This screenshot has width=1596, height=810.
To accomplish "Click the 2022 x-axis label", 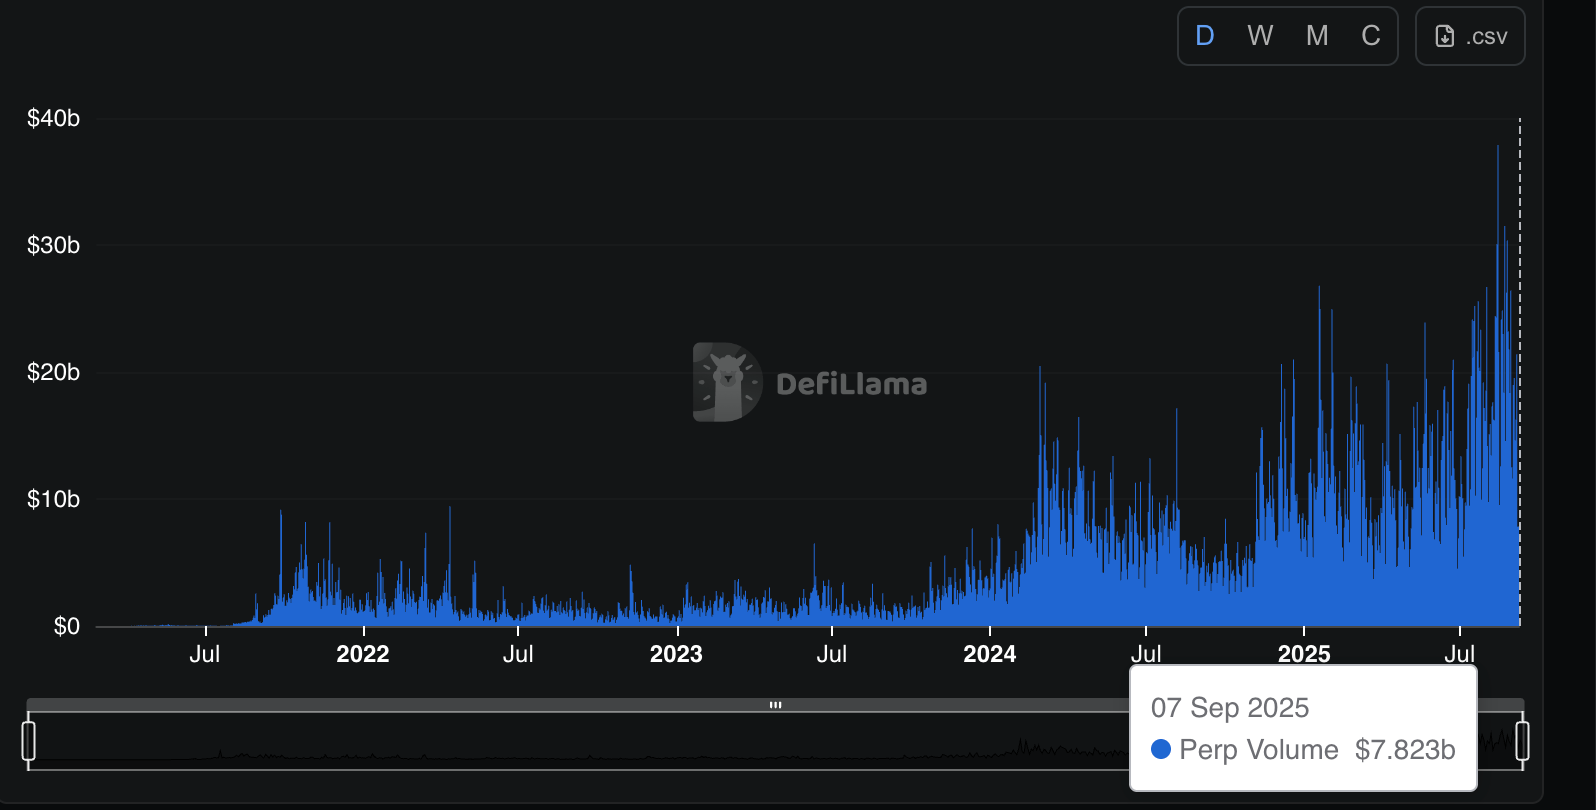I will [x=362, y=654].
